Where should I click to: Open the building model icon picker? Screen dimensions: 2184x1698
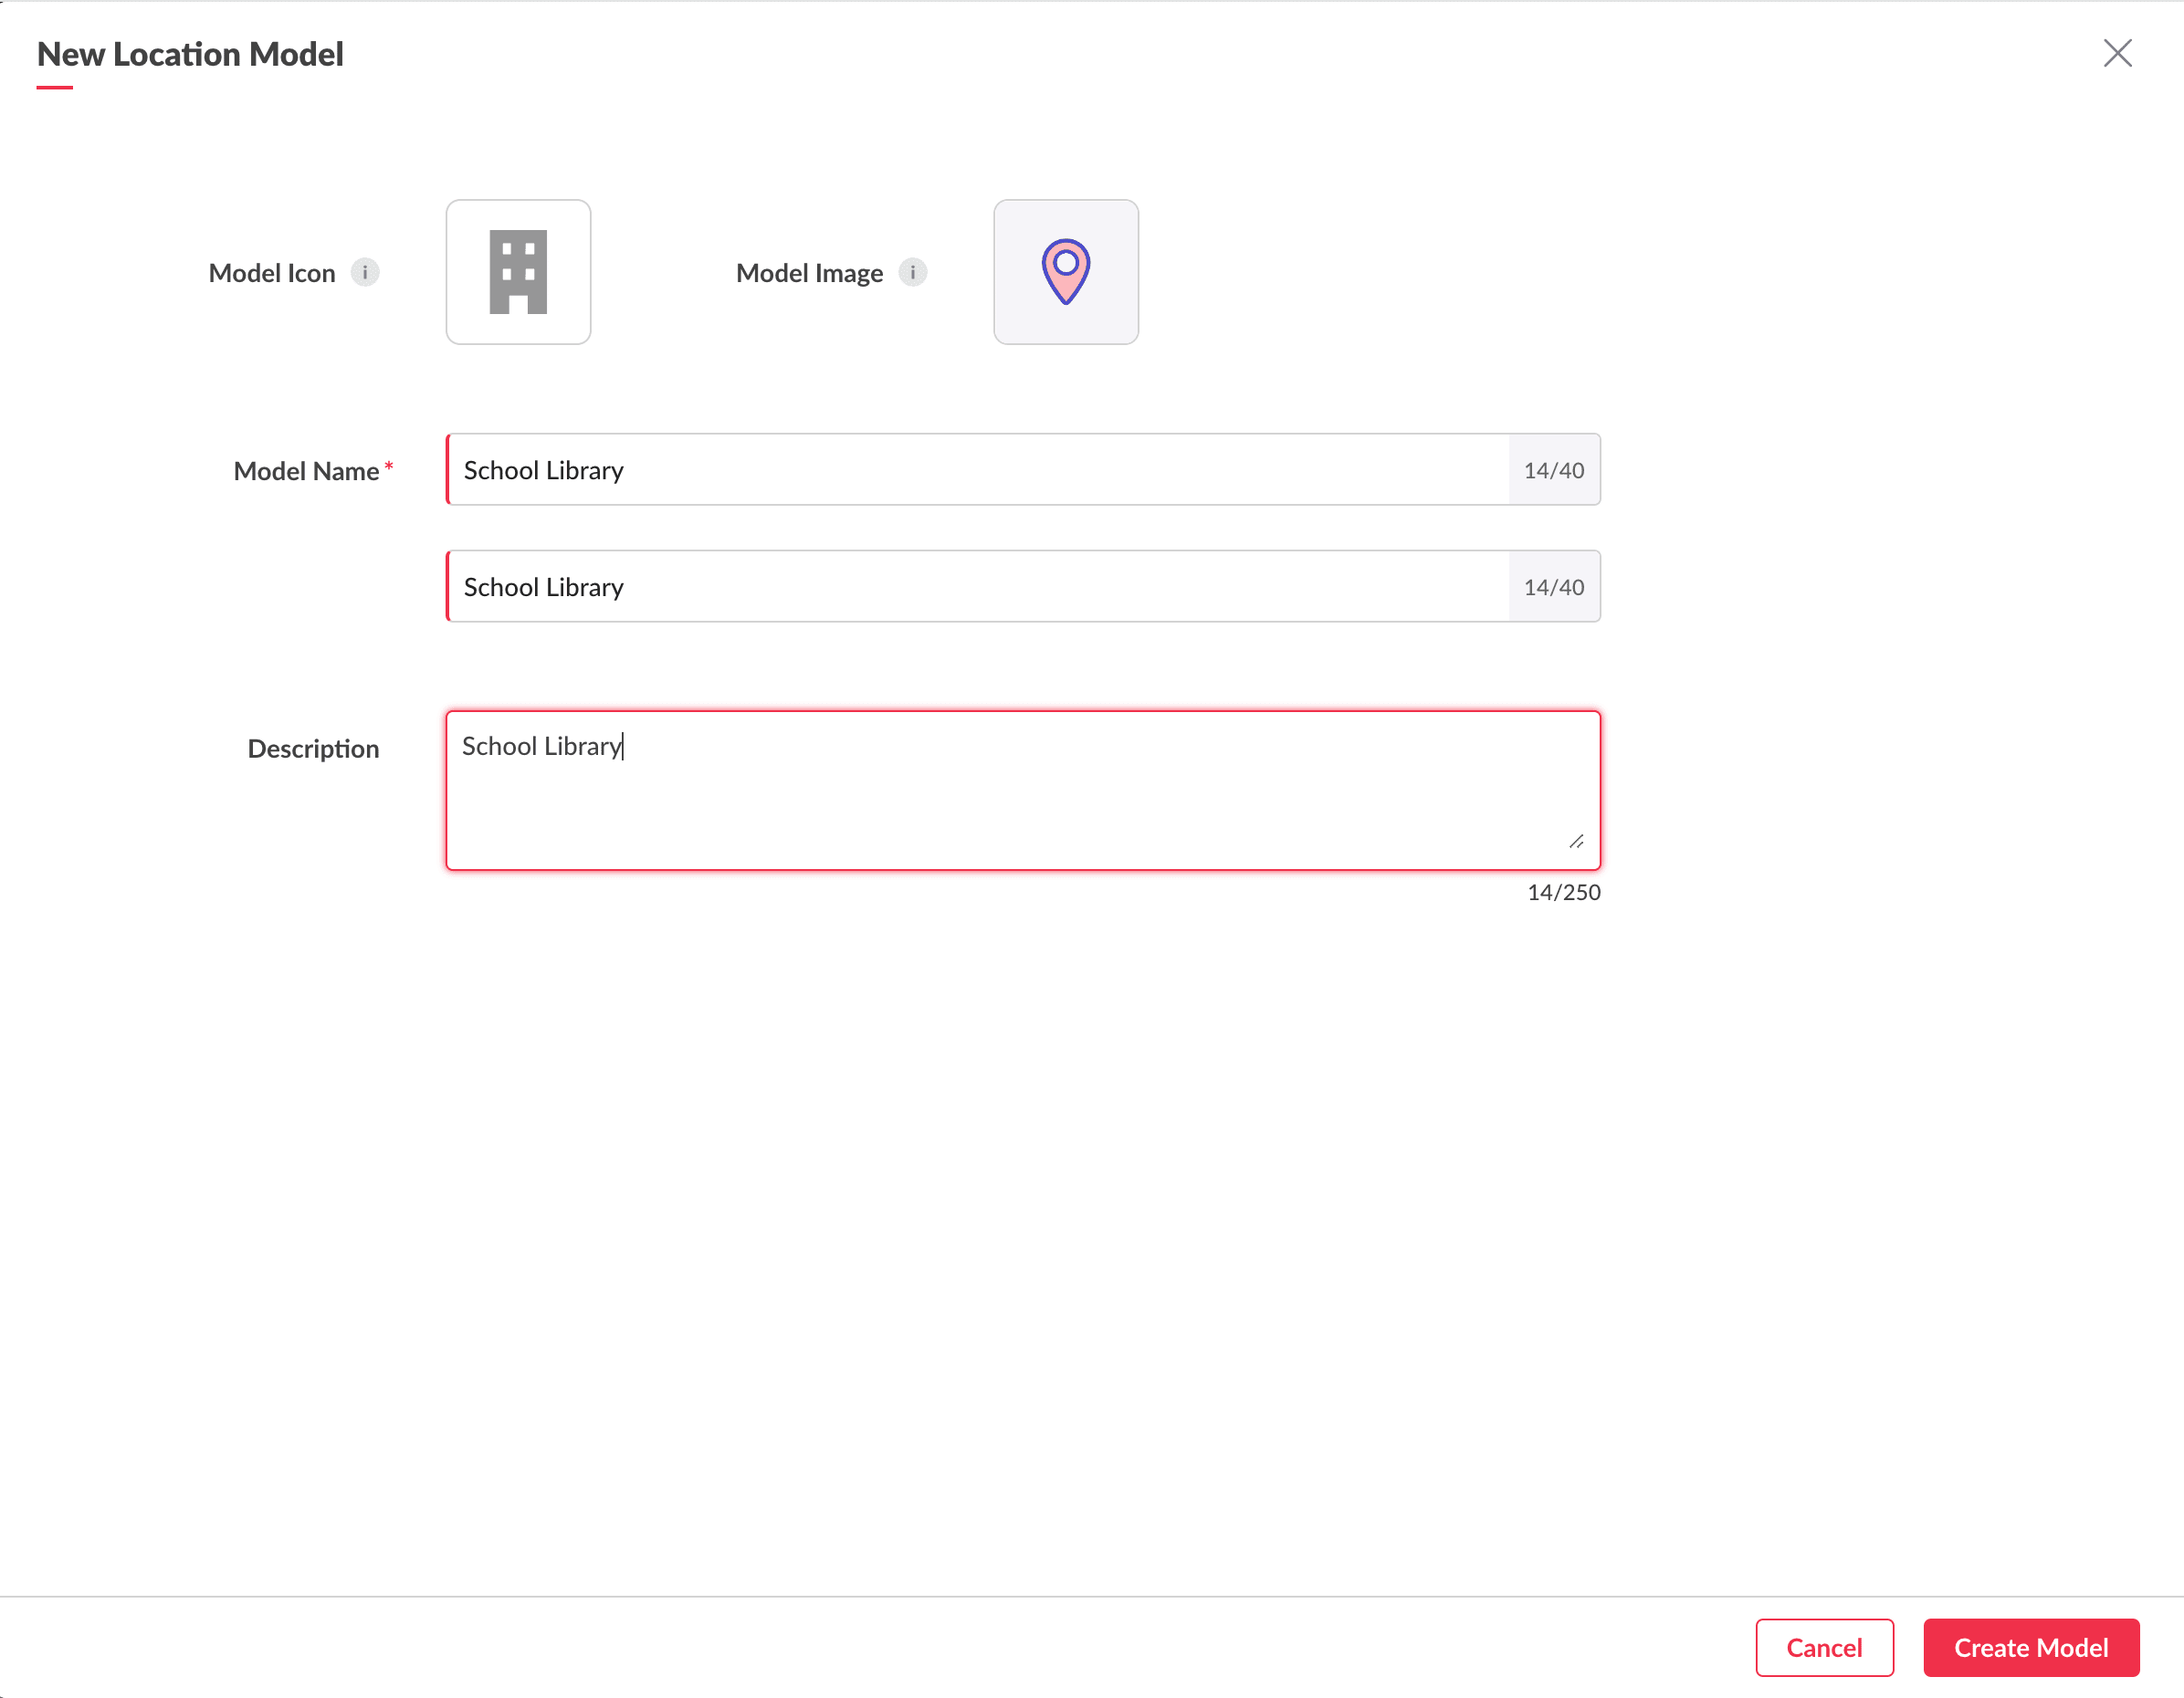518,272
